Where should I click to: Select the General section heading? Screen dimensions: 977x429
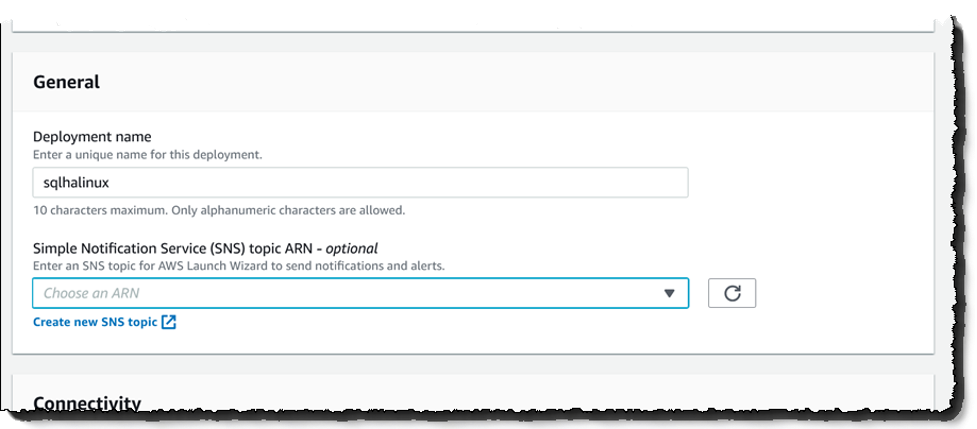click(x=66, y=82)
